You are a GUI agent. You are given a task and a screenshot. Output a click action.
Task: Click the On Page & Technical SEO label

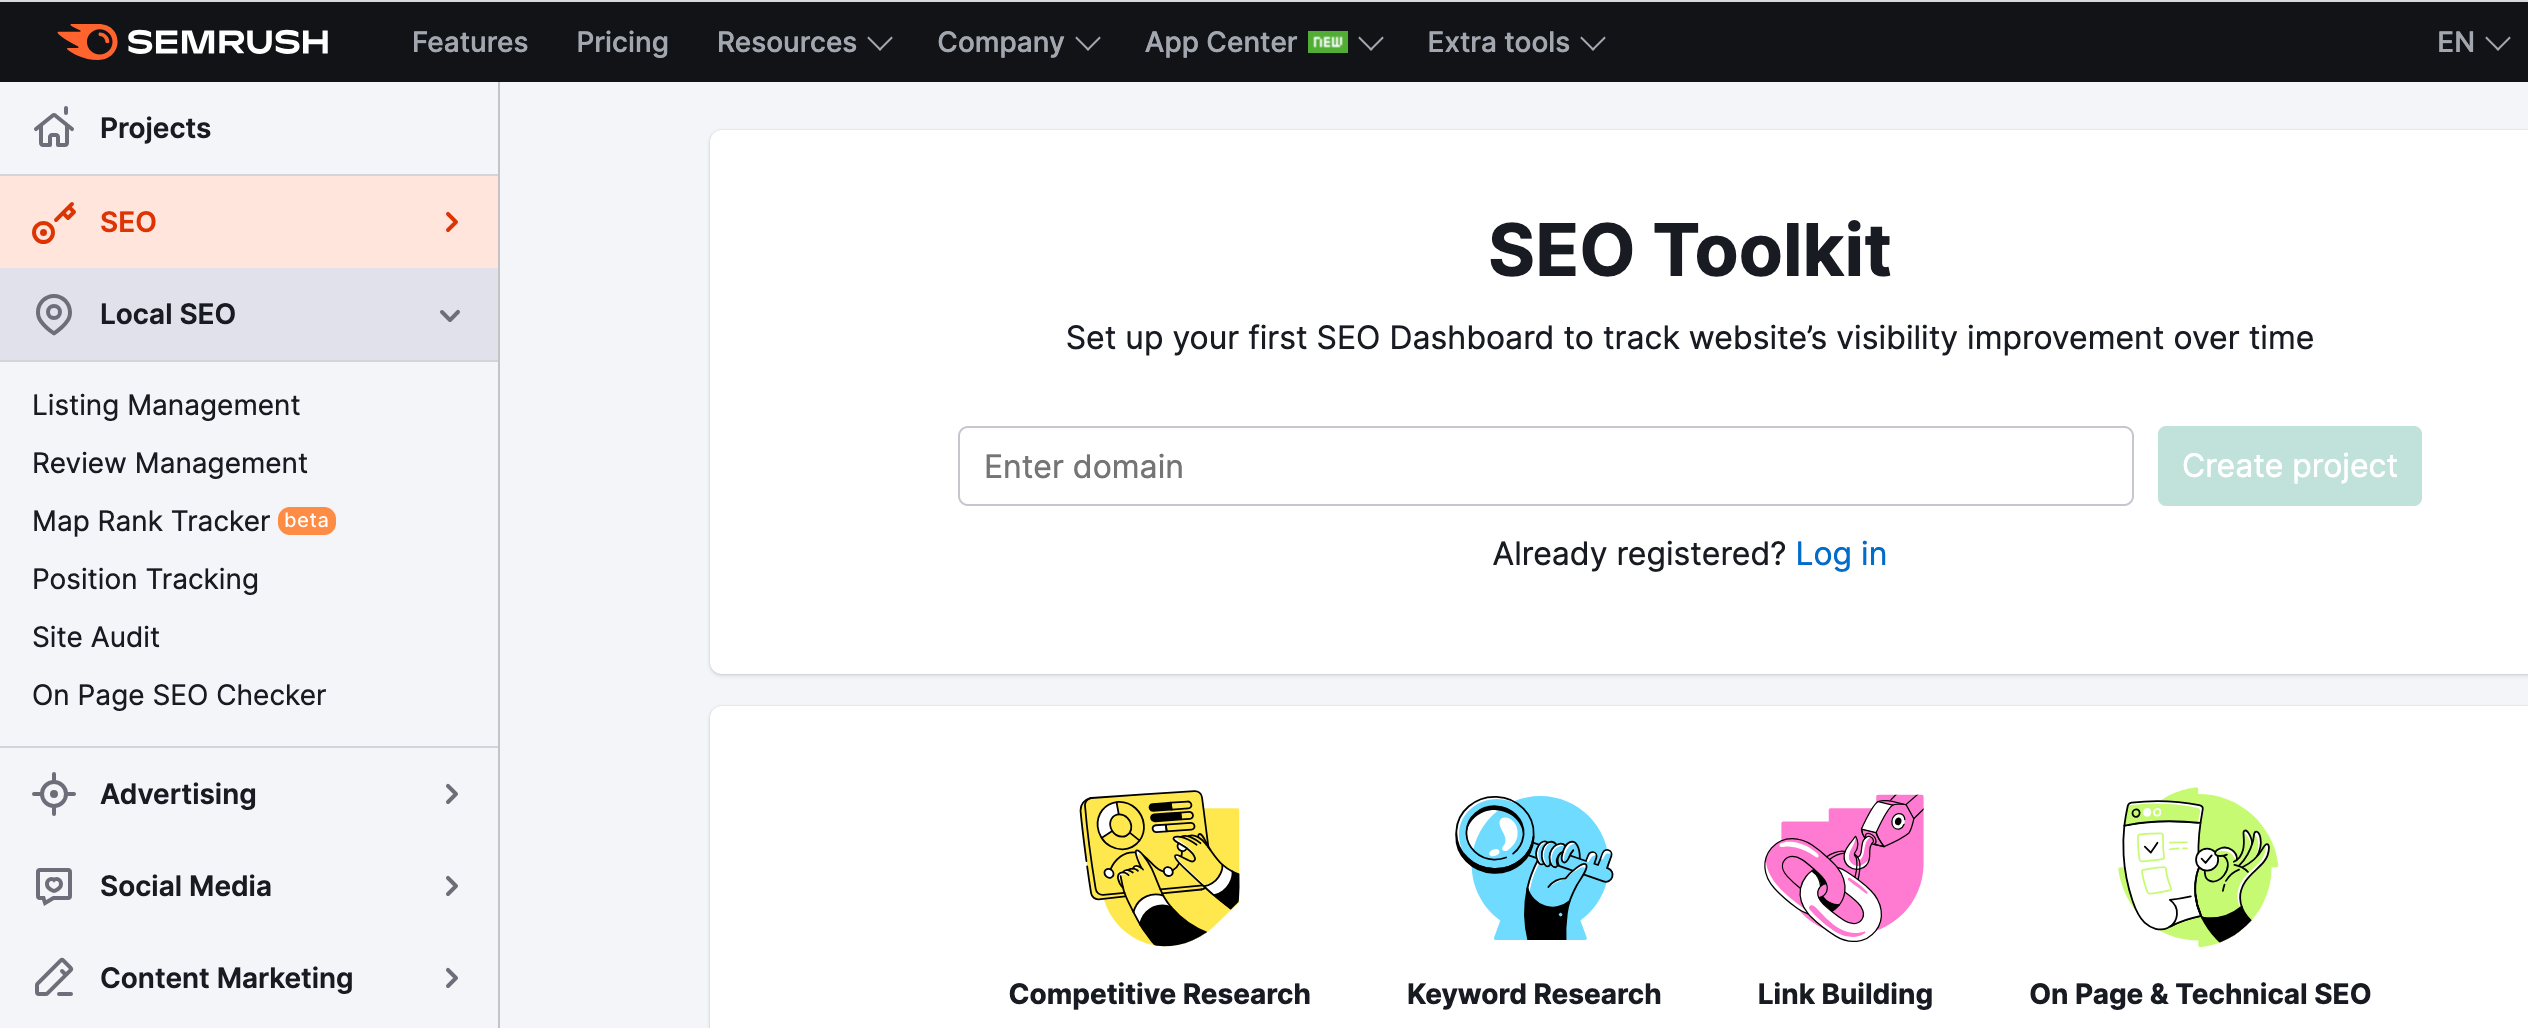point(2200,994)
